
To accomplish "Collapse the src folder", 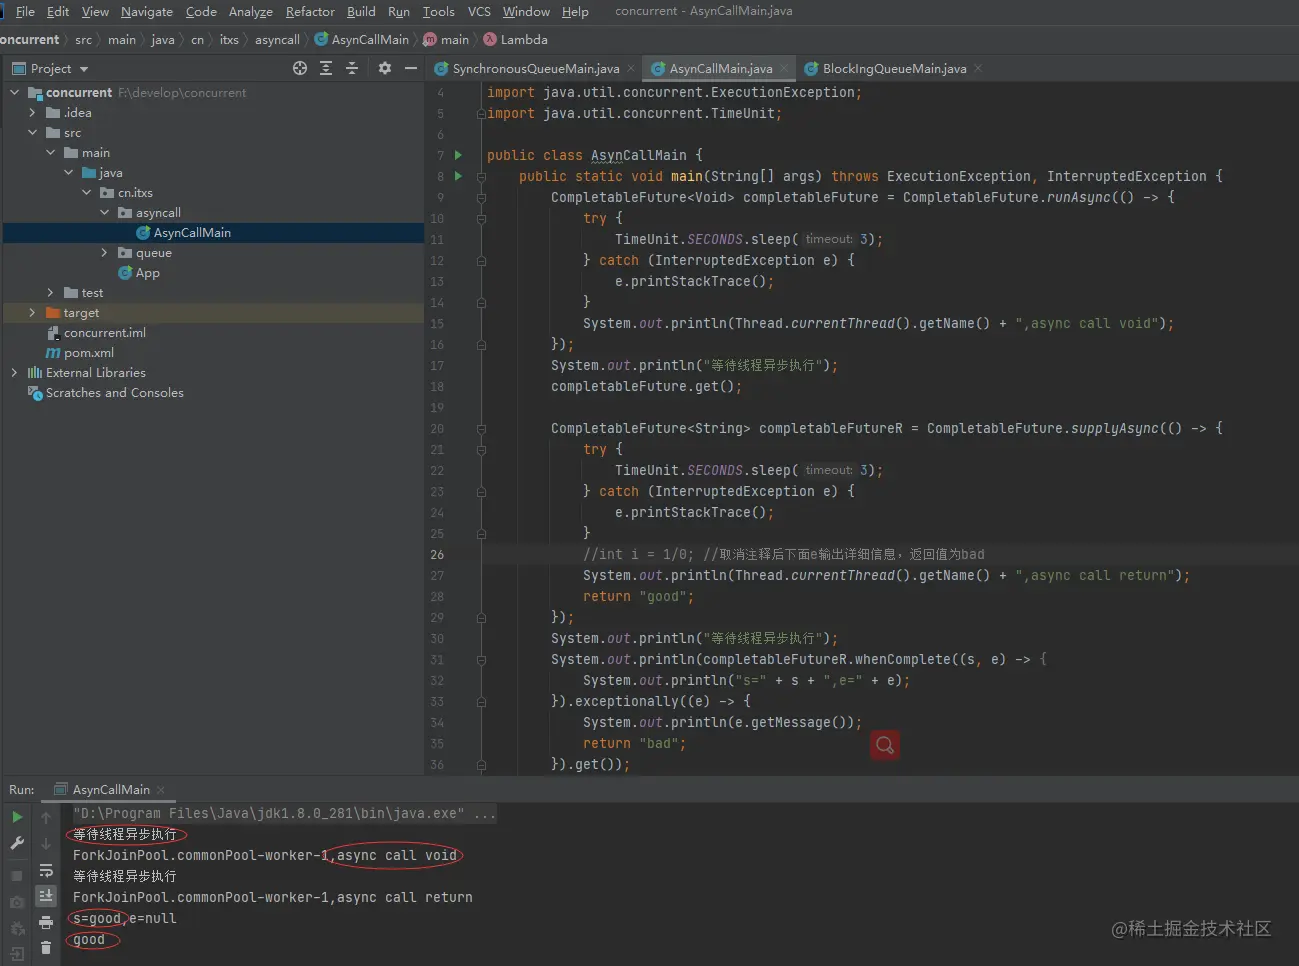I will coord(32,132).
